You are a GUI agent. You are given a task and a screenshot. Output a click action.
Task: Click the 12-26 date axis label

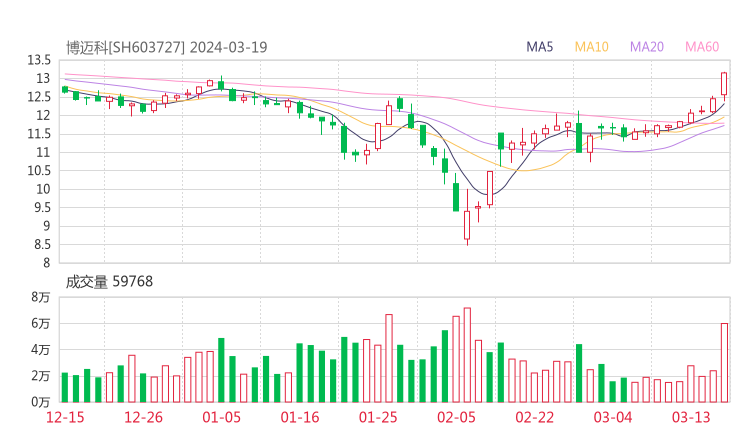[x=143, y=417]
